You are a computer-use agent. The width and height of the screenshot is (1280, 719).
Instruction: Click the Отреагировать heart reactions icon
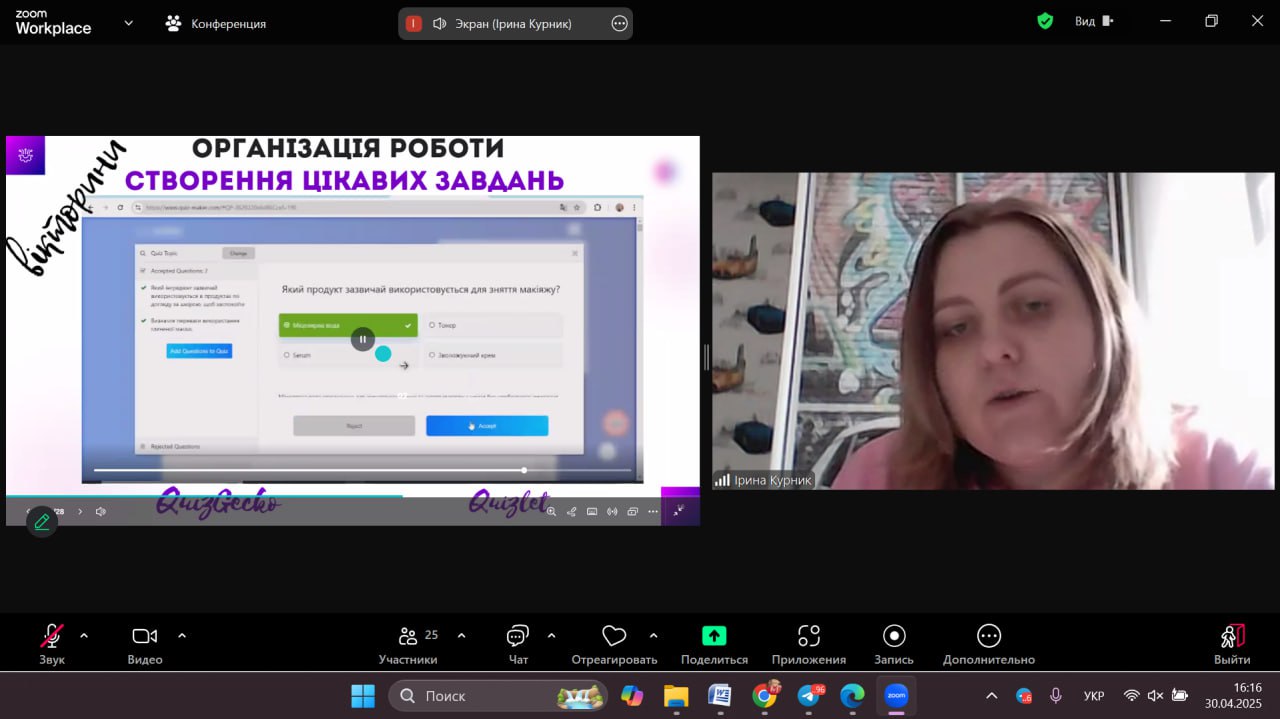pyautogui.click(x=614, y=637)
